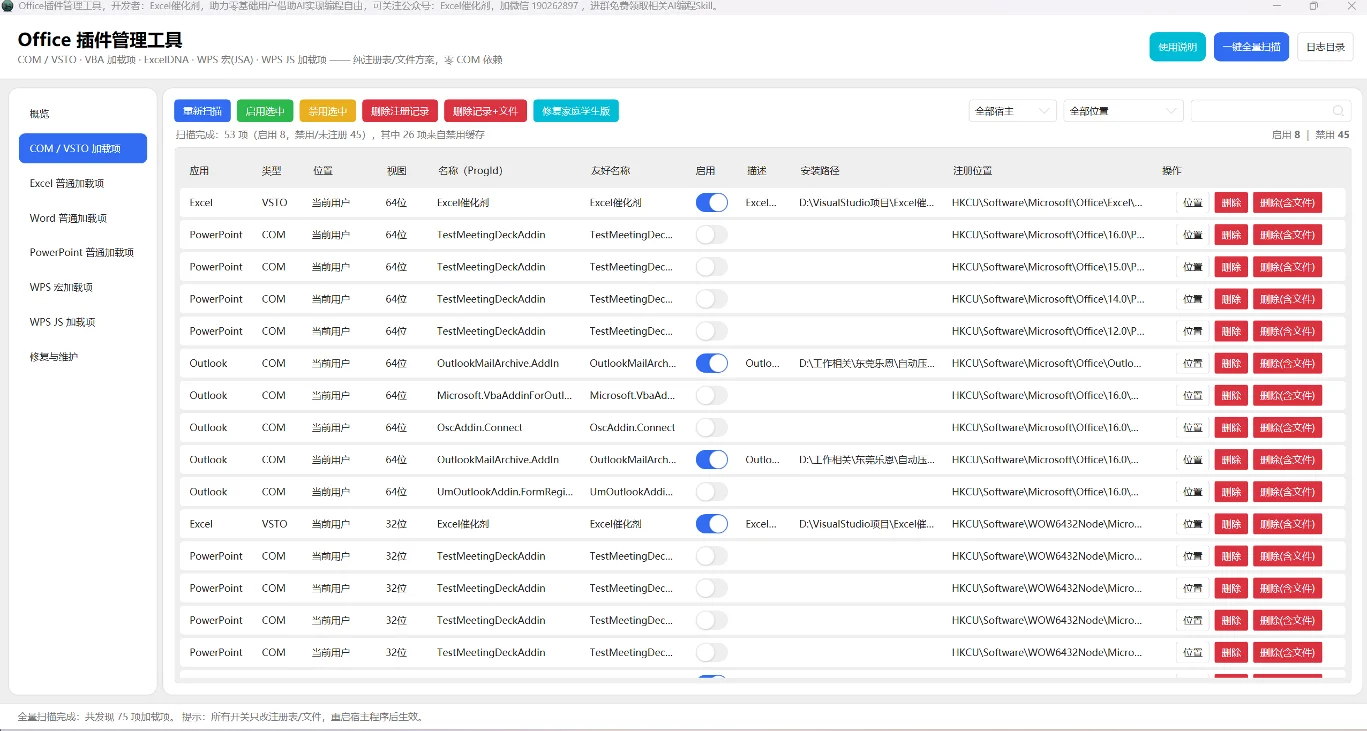Click 删除 for the PowerPoint Office\14.0 row
Viewport: 1367px width, 731px height.
pos(1231,299)
